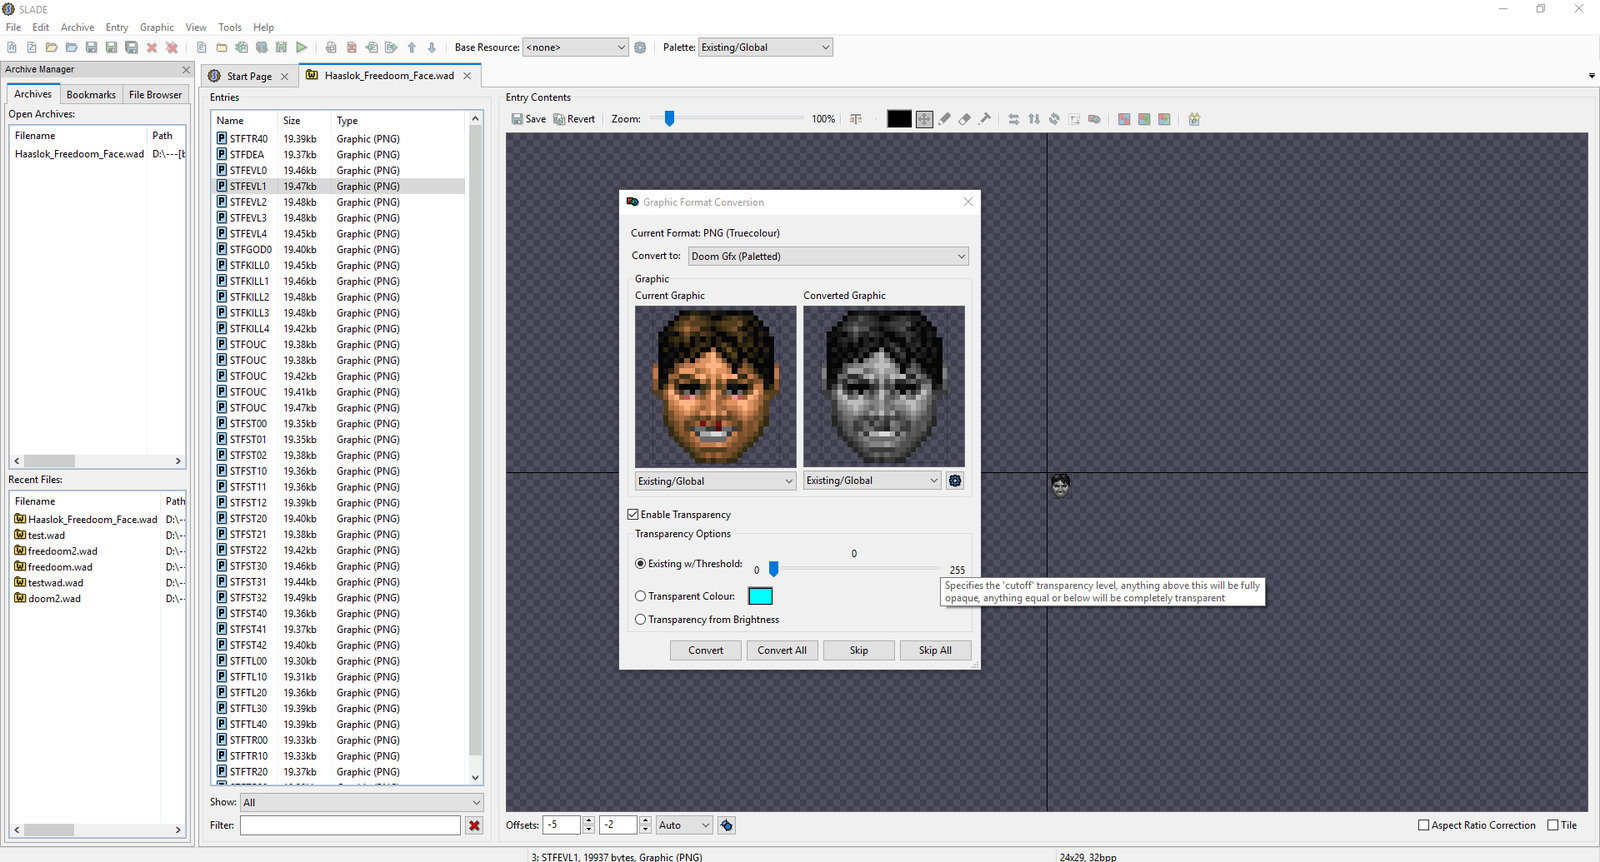Toggle the Enable Transparency checkbox
The image size is (1600, 862).
click(633, 514)
